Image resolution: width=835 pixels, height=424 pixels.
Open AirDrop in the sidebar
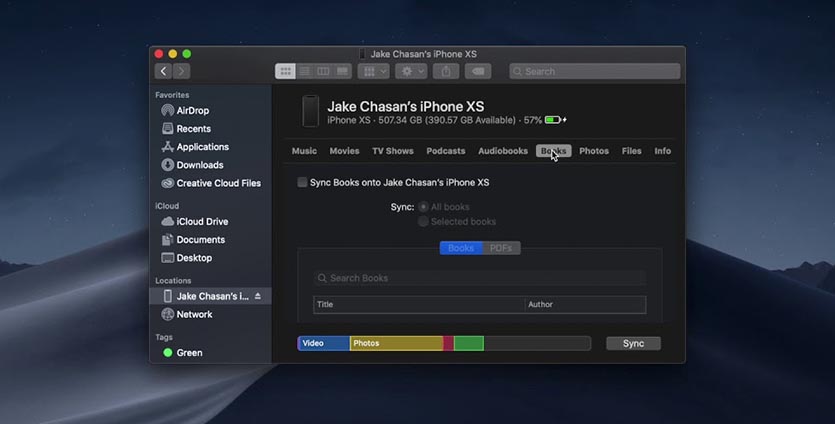tap(192, 110)
